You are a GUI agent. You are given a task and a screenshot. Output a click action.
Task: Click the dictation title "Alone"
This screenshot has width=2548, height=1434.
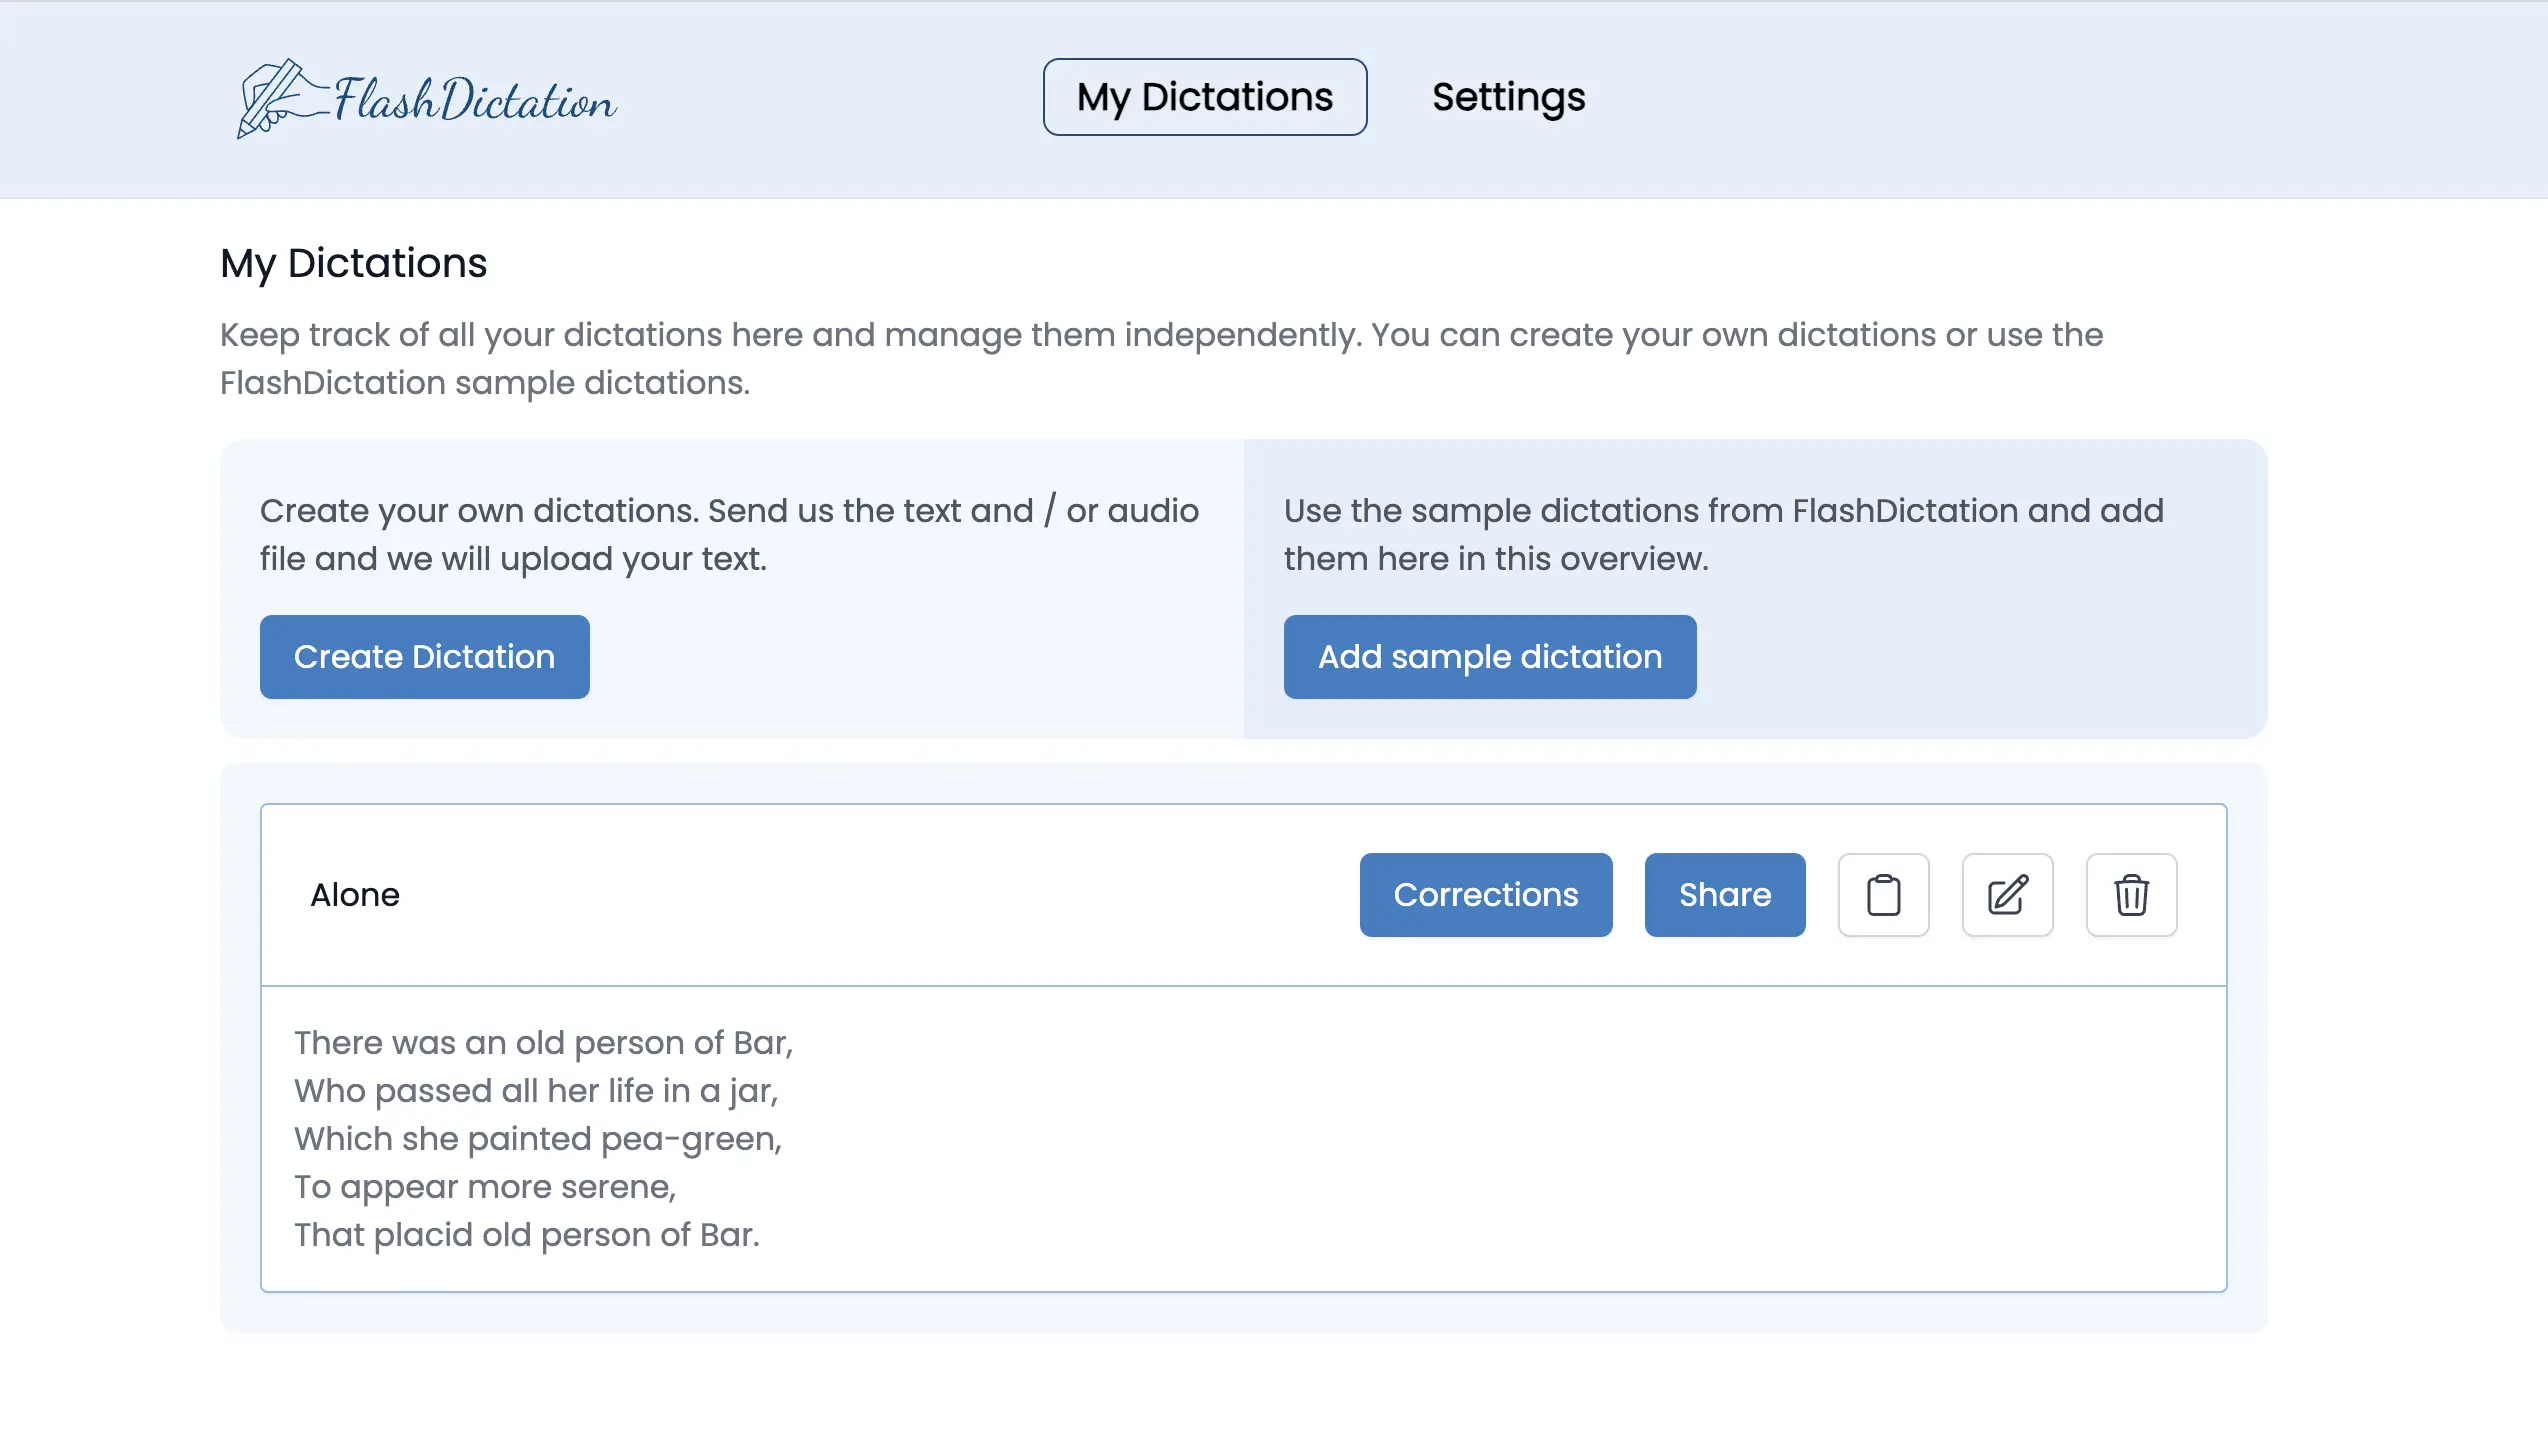point(355,894)
